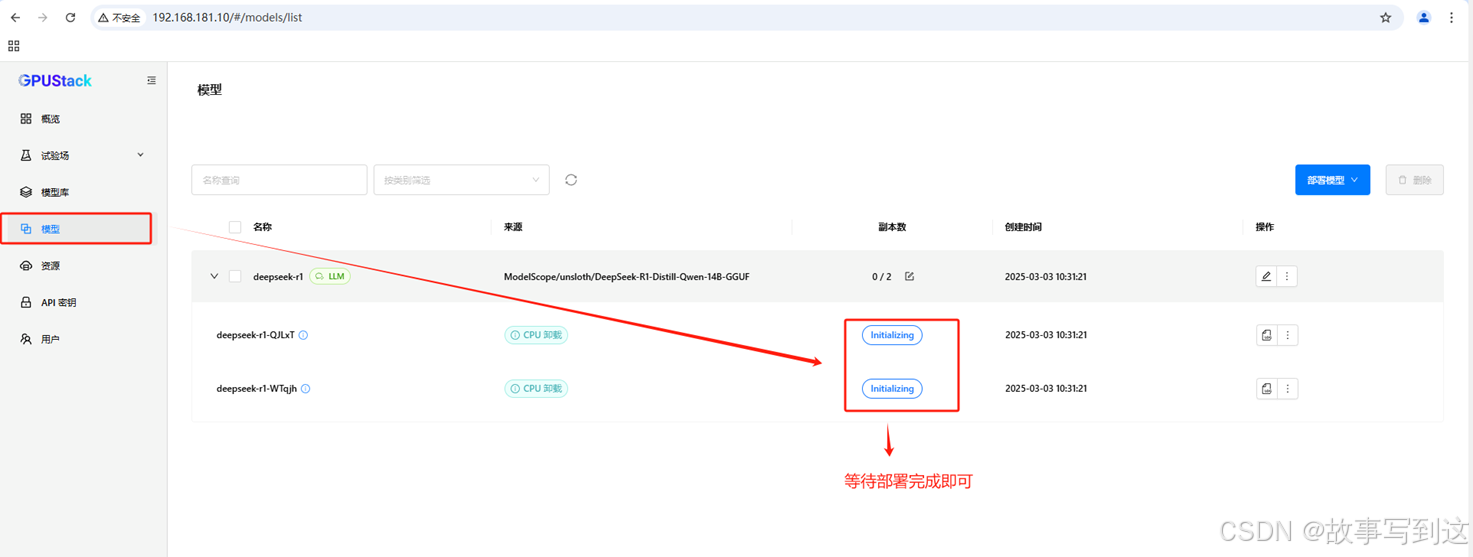Click the 删除 delete button

[1414, 180]
